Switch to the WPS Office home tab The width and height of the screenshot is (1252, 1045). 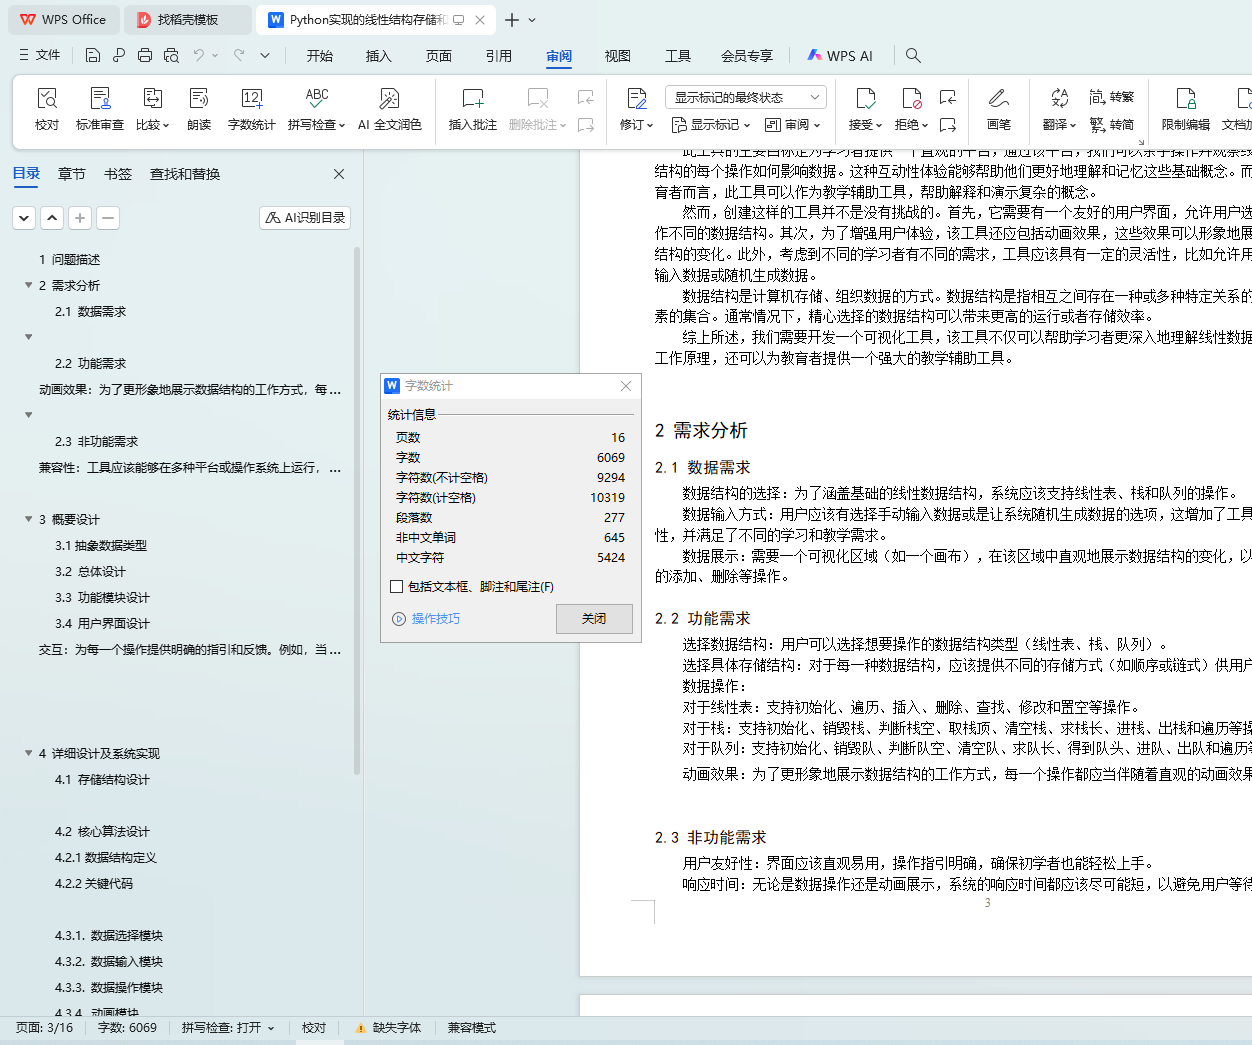pos(63,20)
